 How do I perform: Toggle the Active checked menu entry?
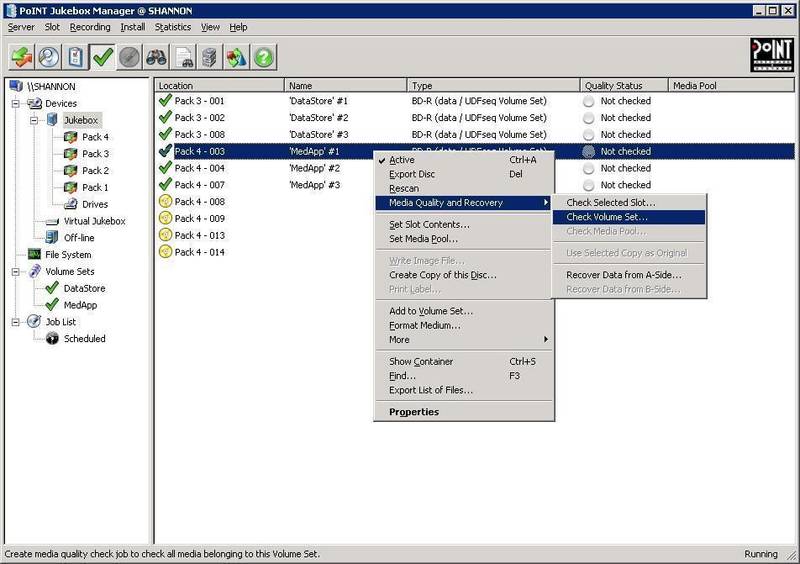463,160
